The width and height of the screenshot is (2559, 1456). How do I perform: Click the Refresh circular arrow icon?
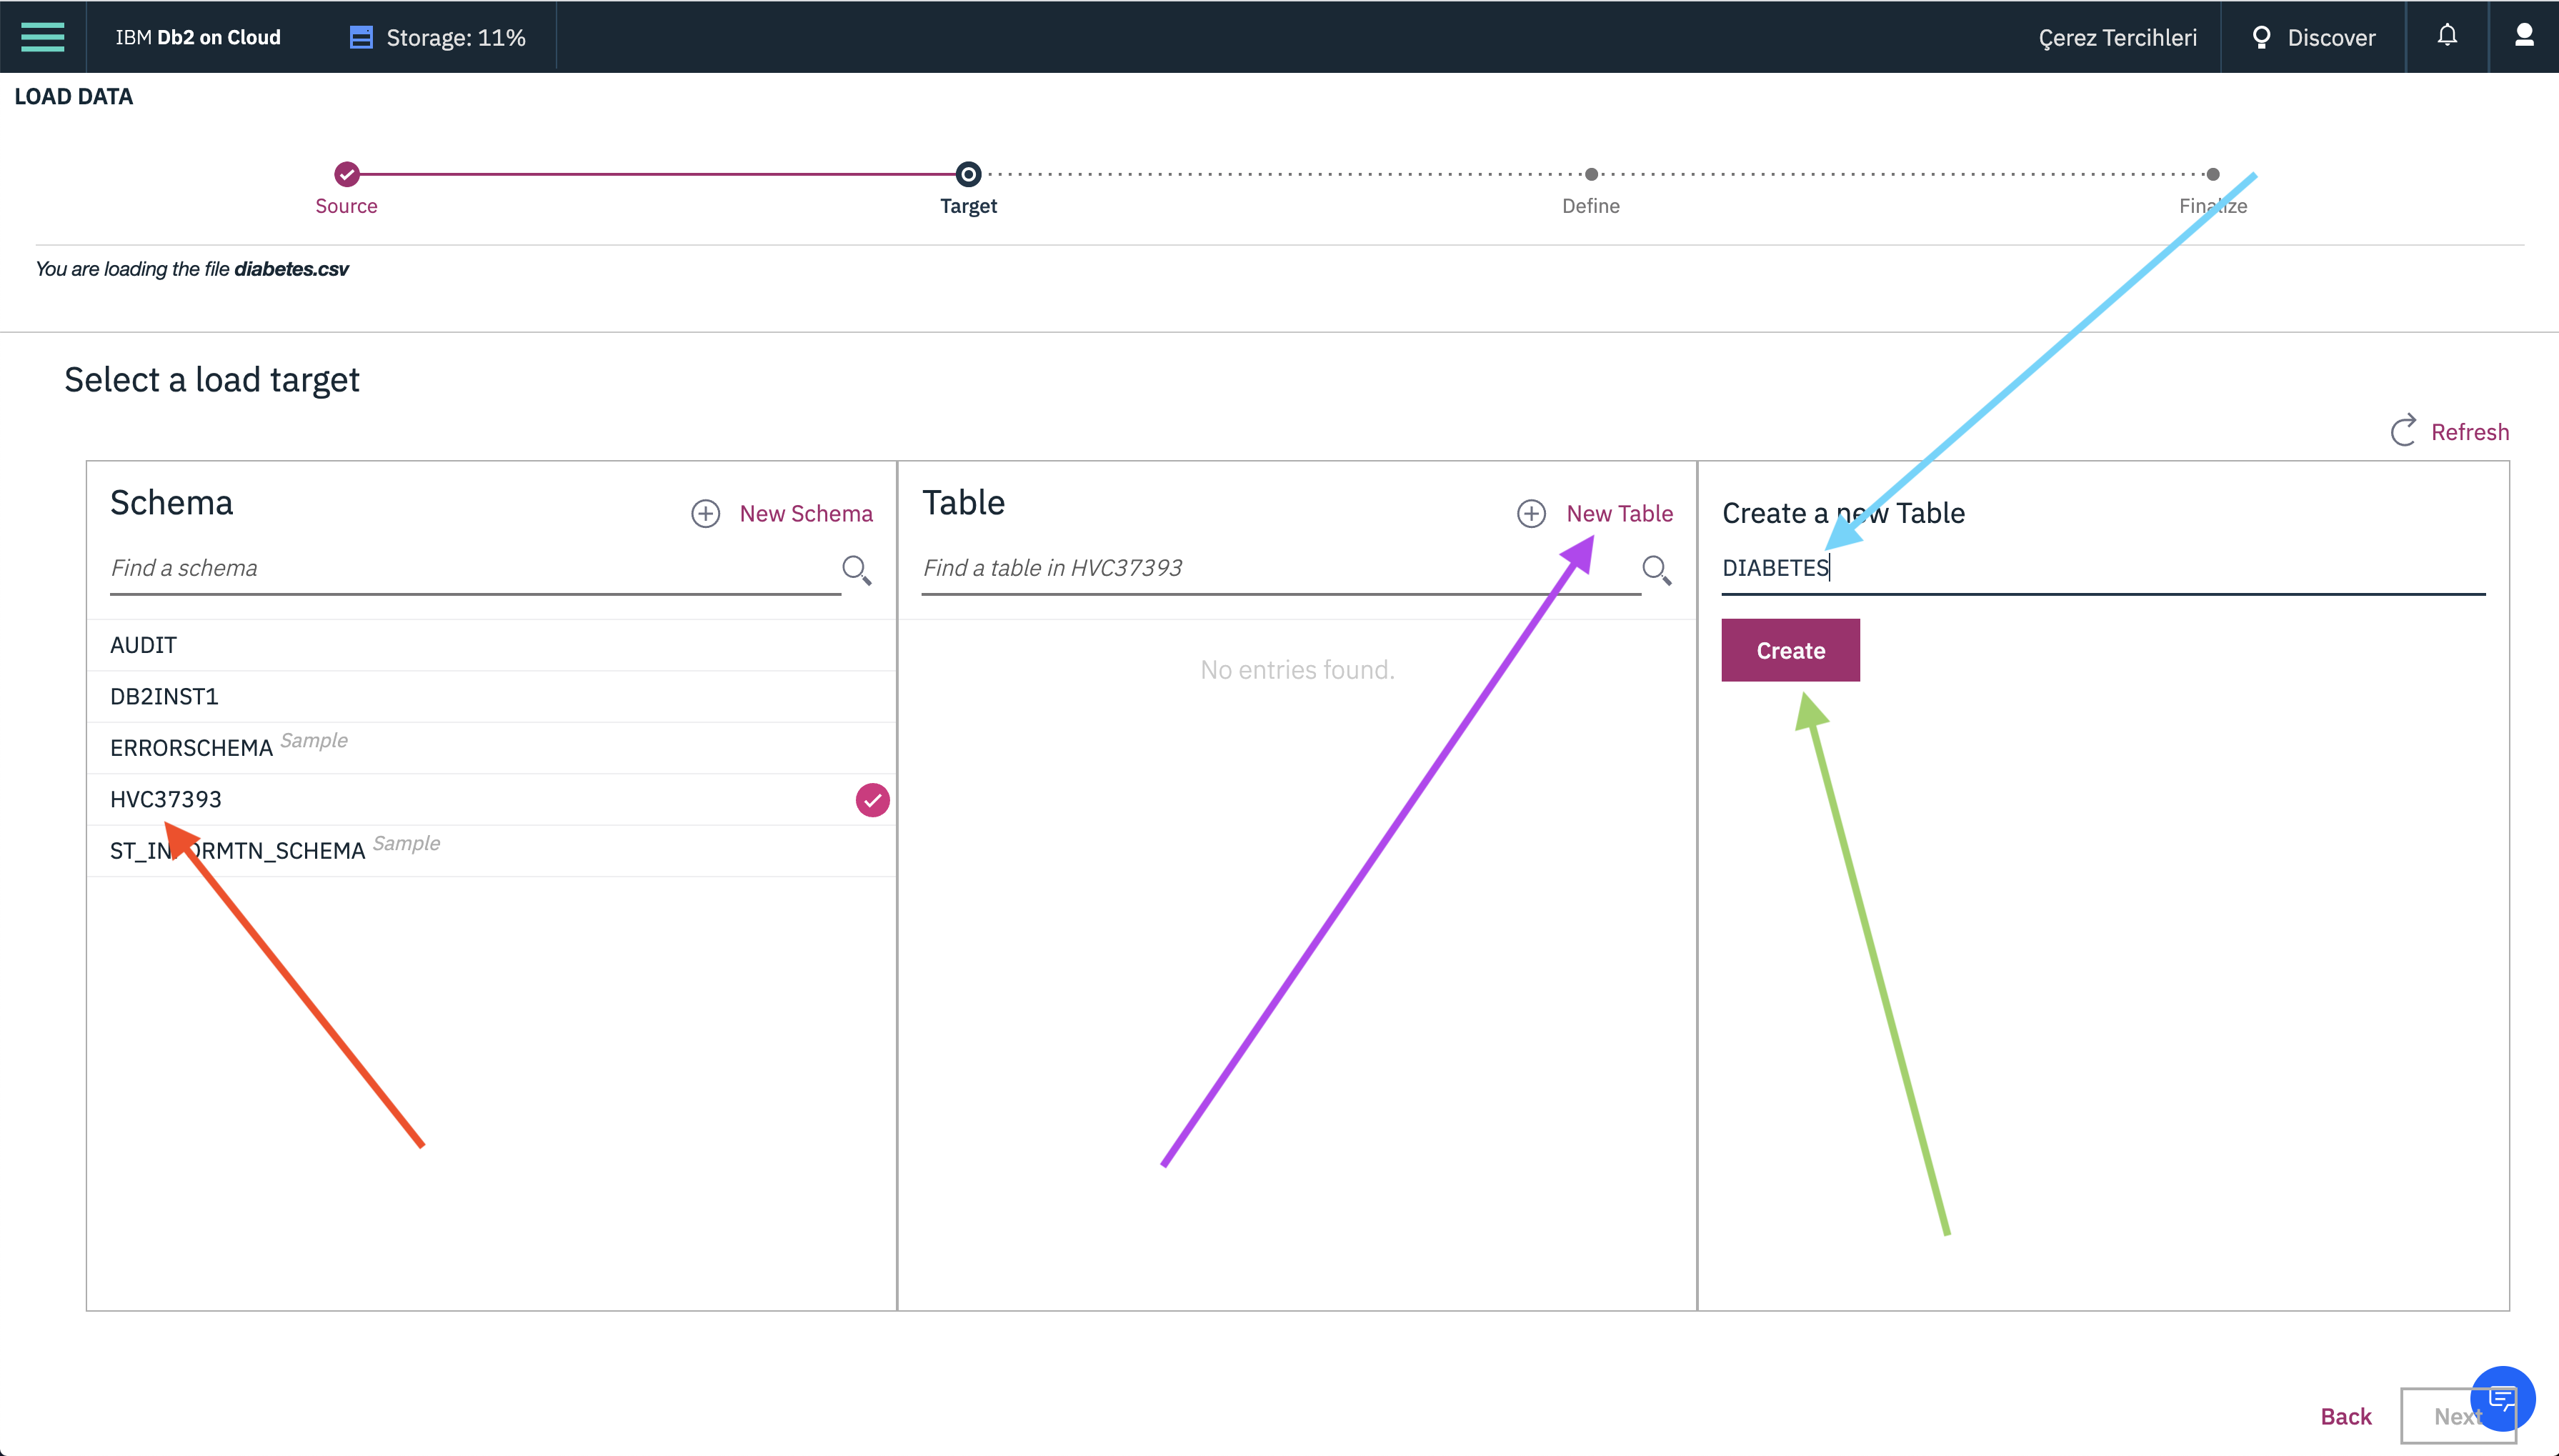2404,431
